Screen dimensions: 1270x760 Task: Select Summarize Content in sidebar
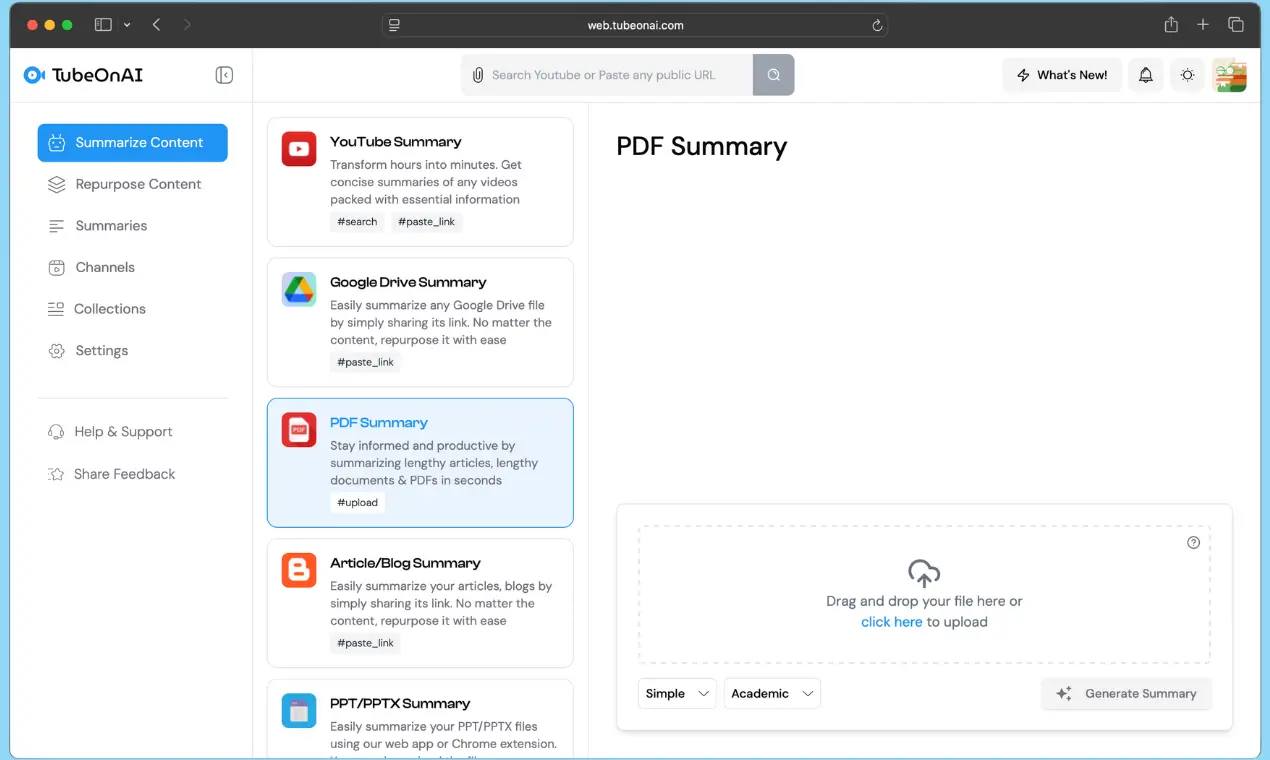(x=132, y=143)
